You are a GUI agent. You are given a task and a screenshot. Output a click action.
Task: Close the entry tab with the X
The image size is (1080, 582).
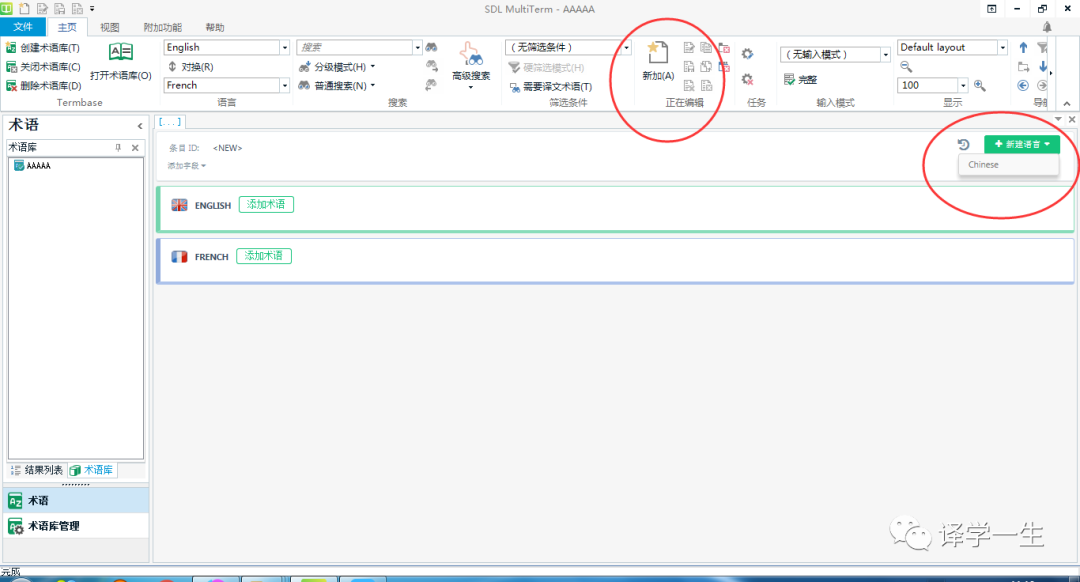click(x=1072, y=119)
